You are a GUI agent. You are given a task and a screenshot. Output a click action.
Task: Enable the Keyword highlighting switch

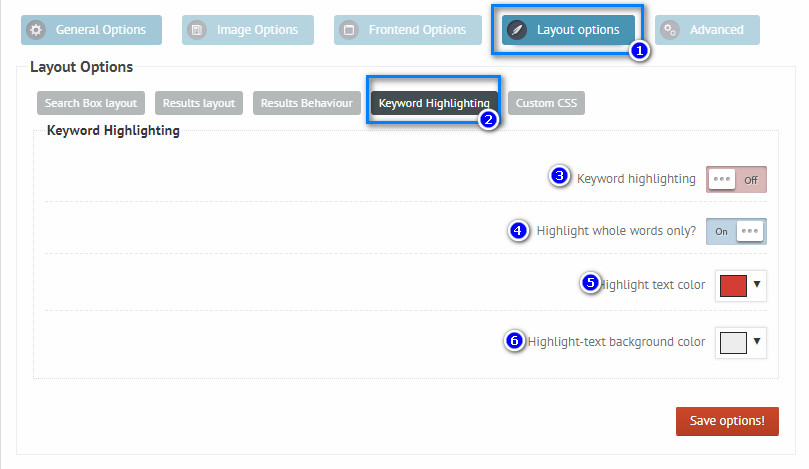pos(736,179)
